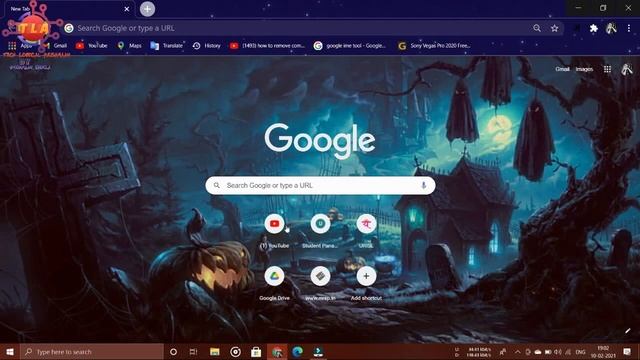Open the YouTube bookmark in bookmarks bar
This screenshot has height=360, width=640.
coord(92,46)
